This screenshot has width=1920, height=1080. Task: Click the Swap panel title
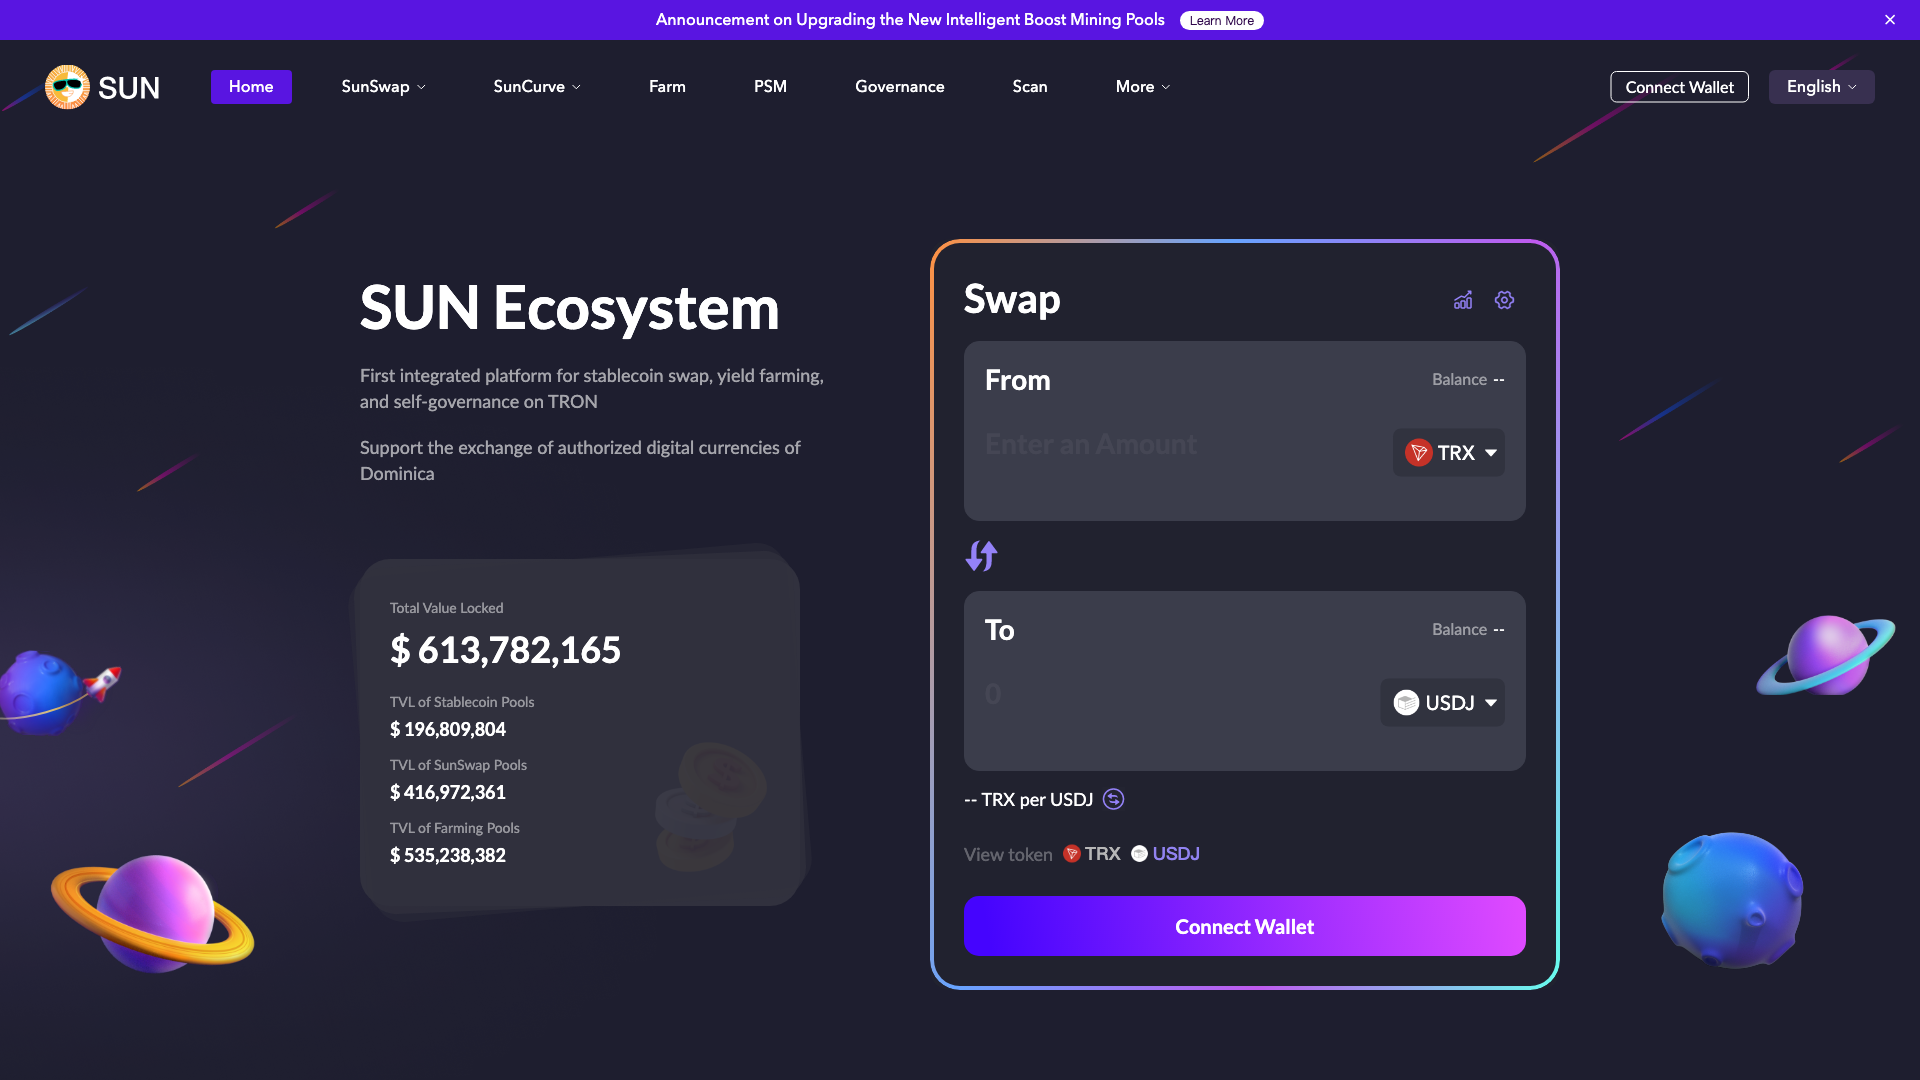point(1012,300)
